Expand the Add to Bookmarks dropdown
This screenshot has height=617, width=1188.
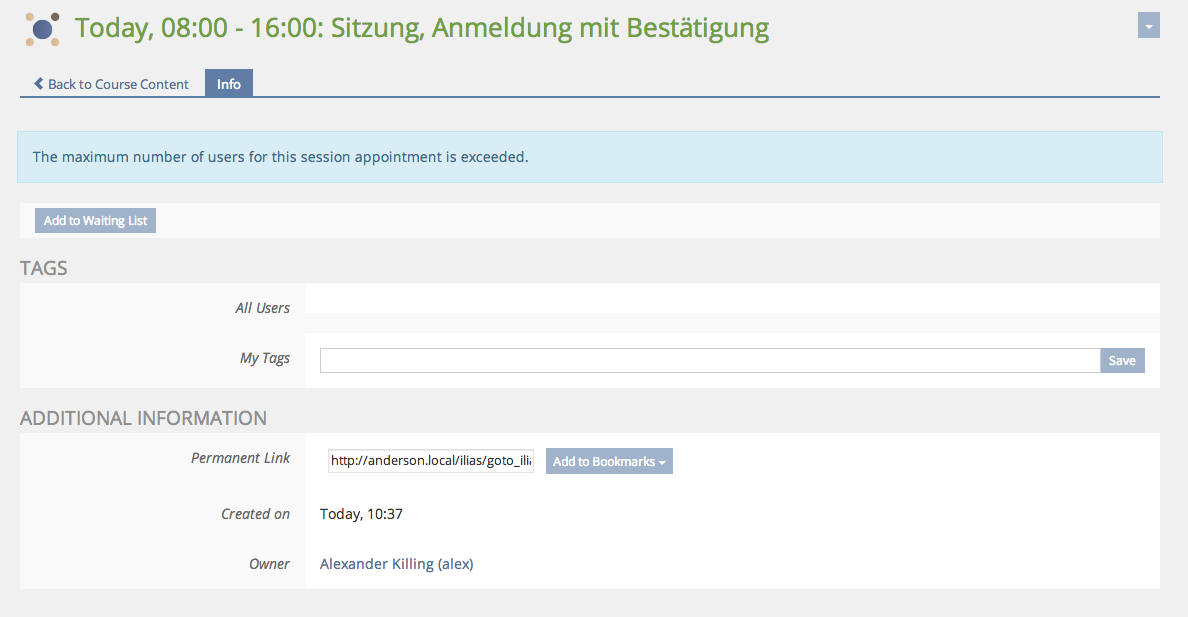[x=609, y=461]
